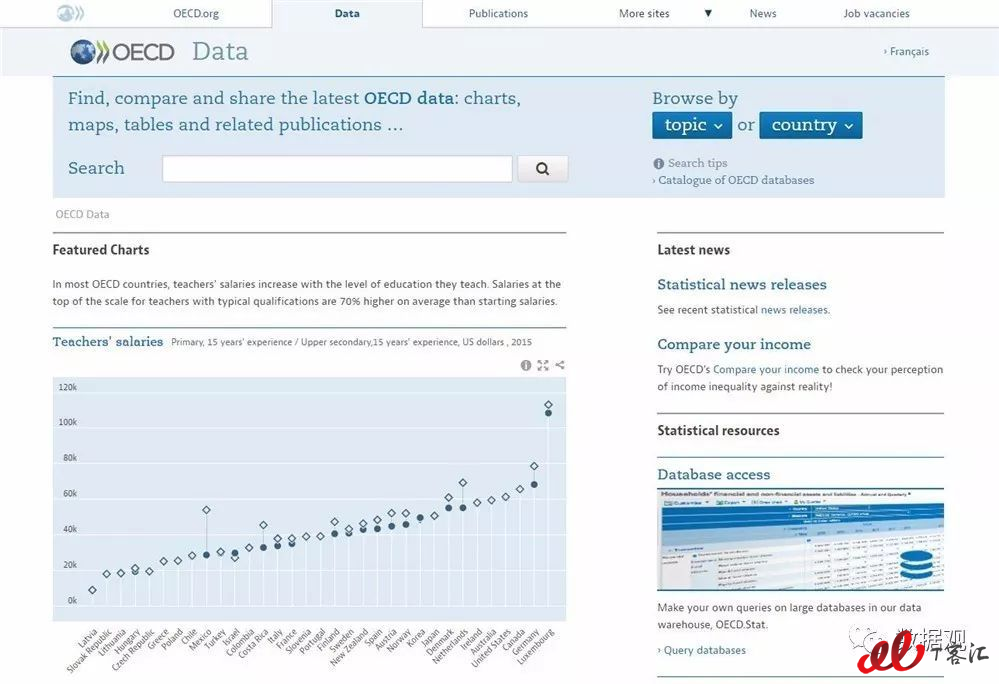Click the Featured Charts heading
This screenshot has width=999, height=684.
[101, 250]
